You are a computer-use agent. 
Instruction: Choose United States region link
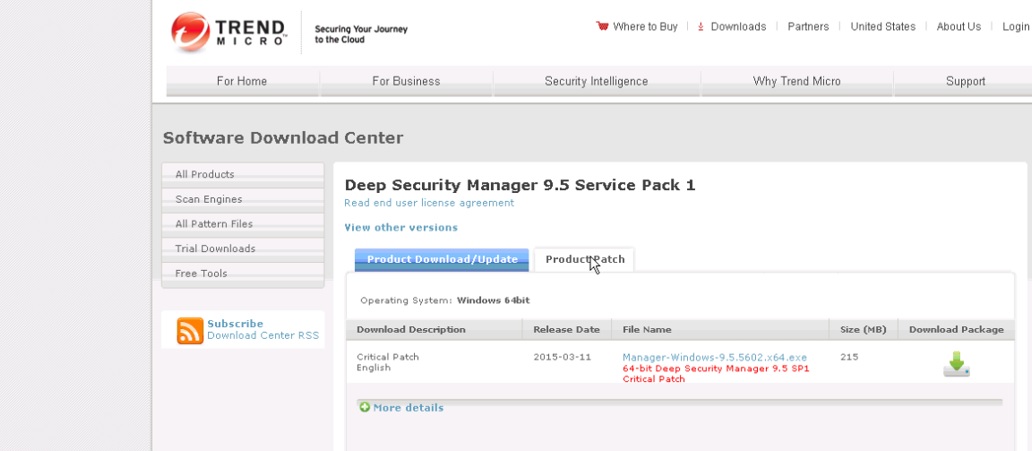[882, 27]
